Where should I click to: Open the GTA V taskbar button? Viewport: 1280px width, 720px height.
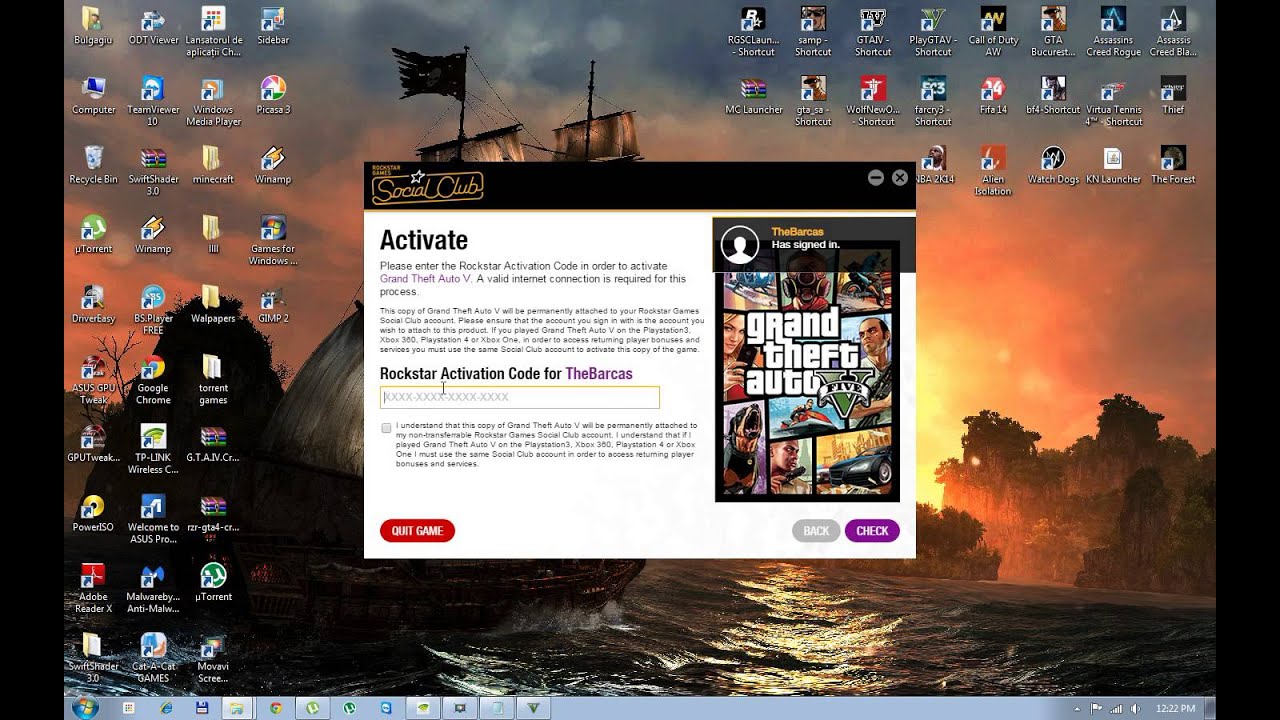click(533, 708)
